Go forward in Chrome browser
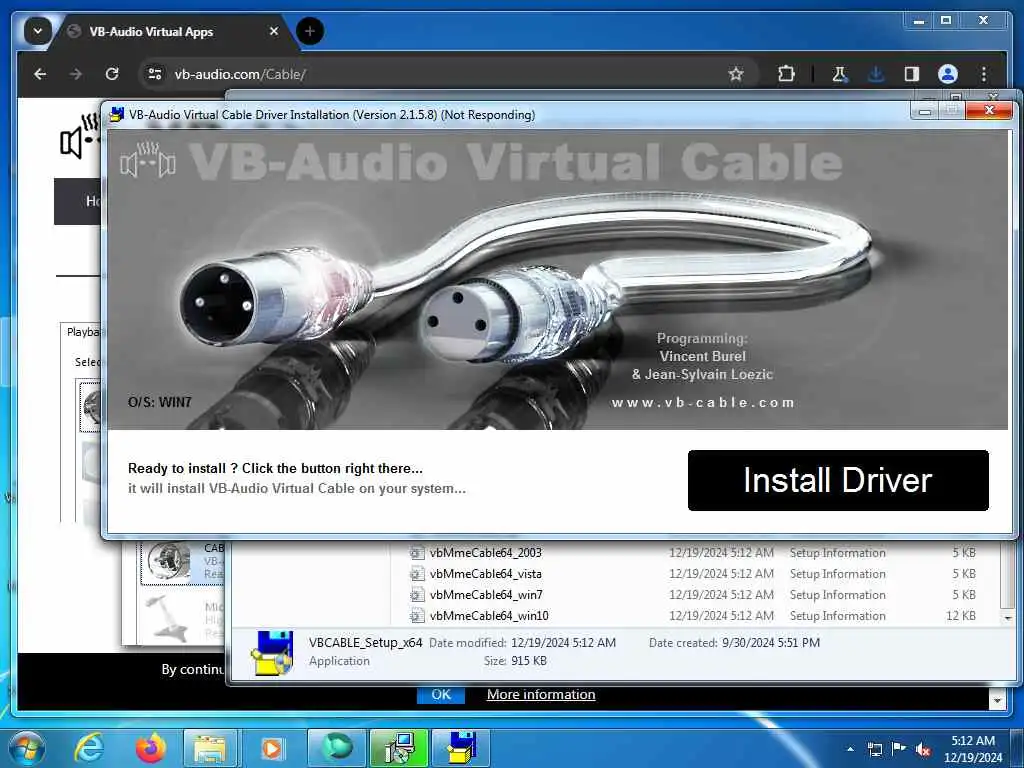The width and height of the screenshot is (1024, 768). tap(76, 74)
